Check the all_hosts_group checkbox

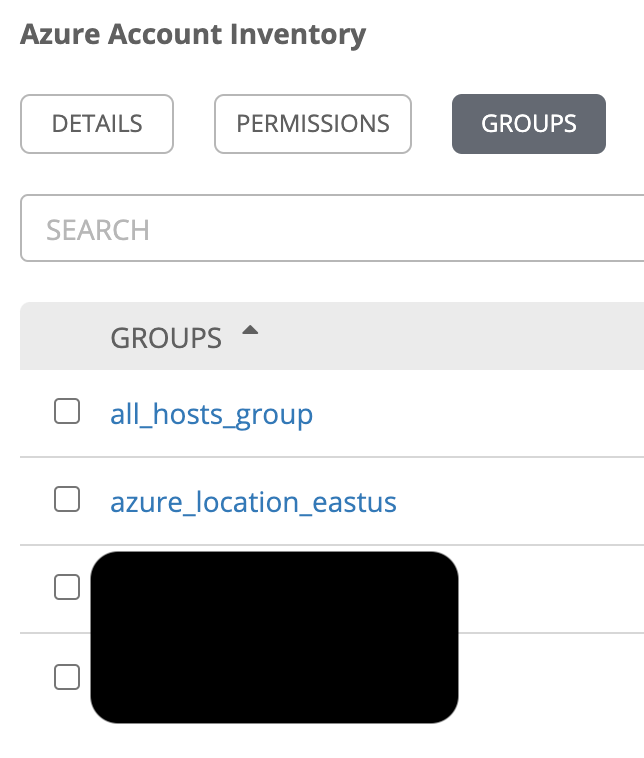67,412
